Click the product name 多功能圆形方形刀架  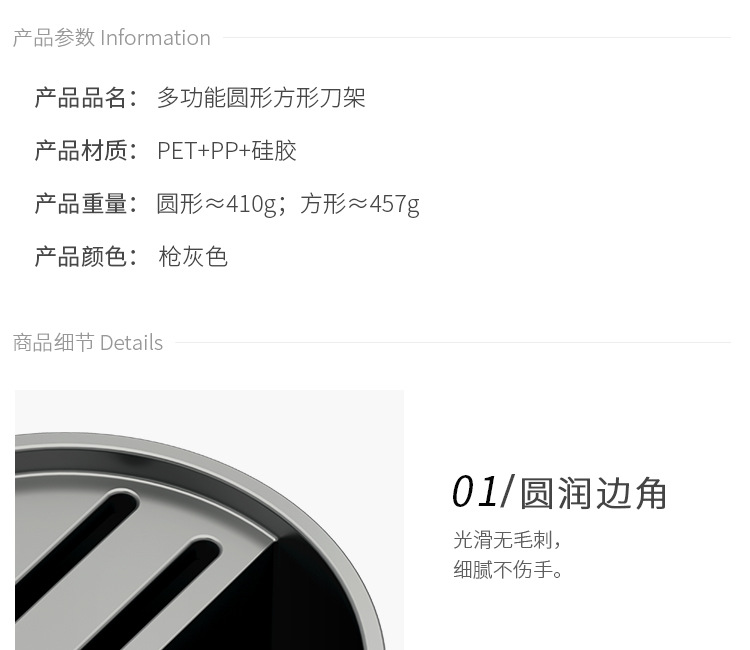[x=261, y=98]
